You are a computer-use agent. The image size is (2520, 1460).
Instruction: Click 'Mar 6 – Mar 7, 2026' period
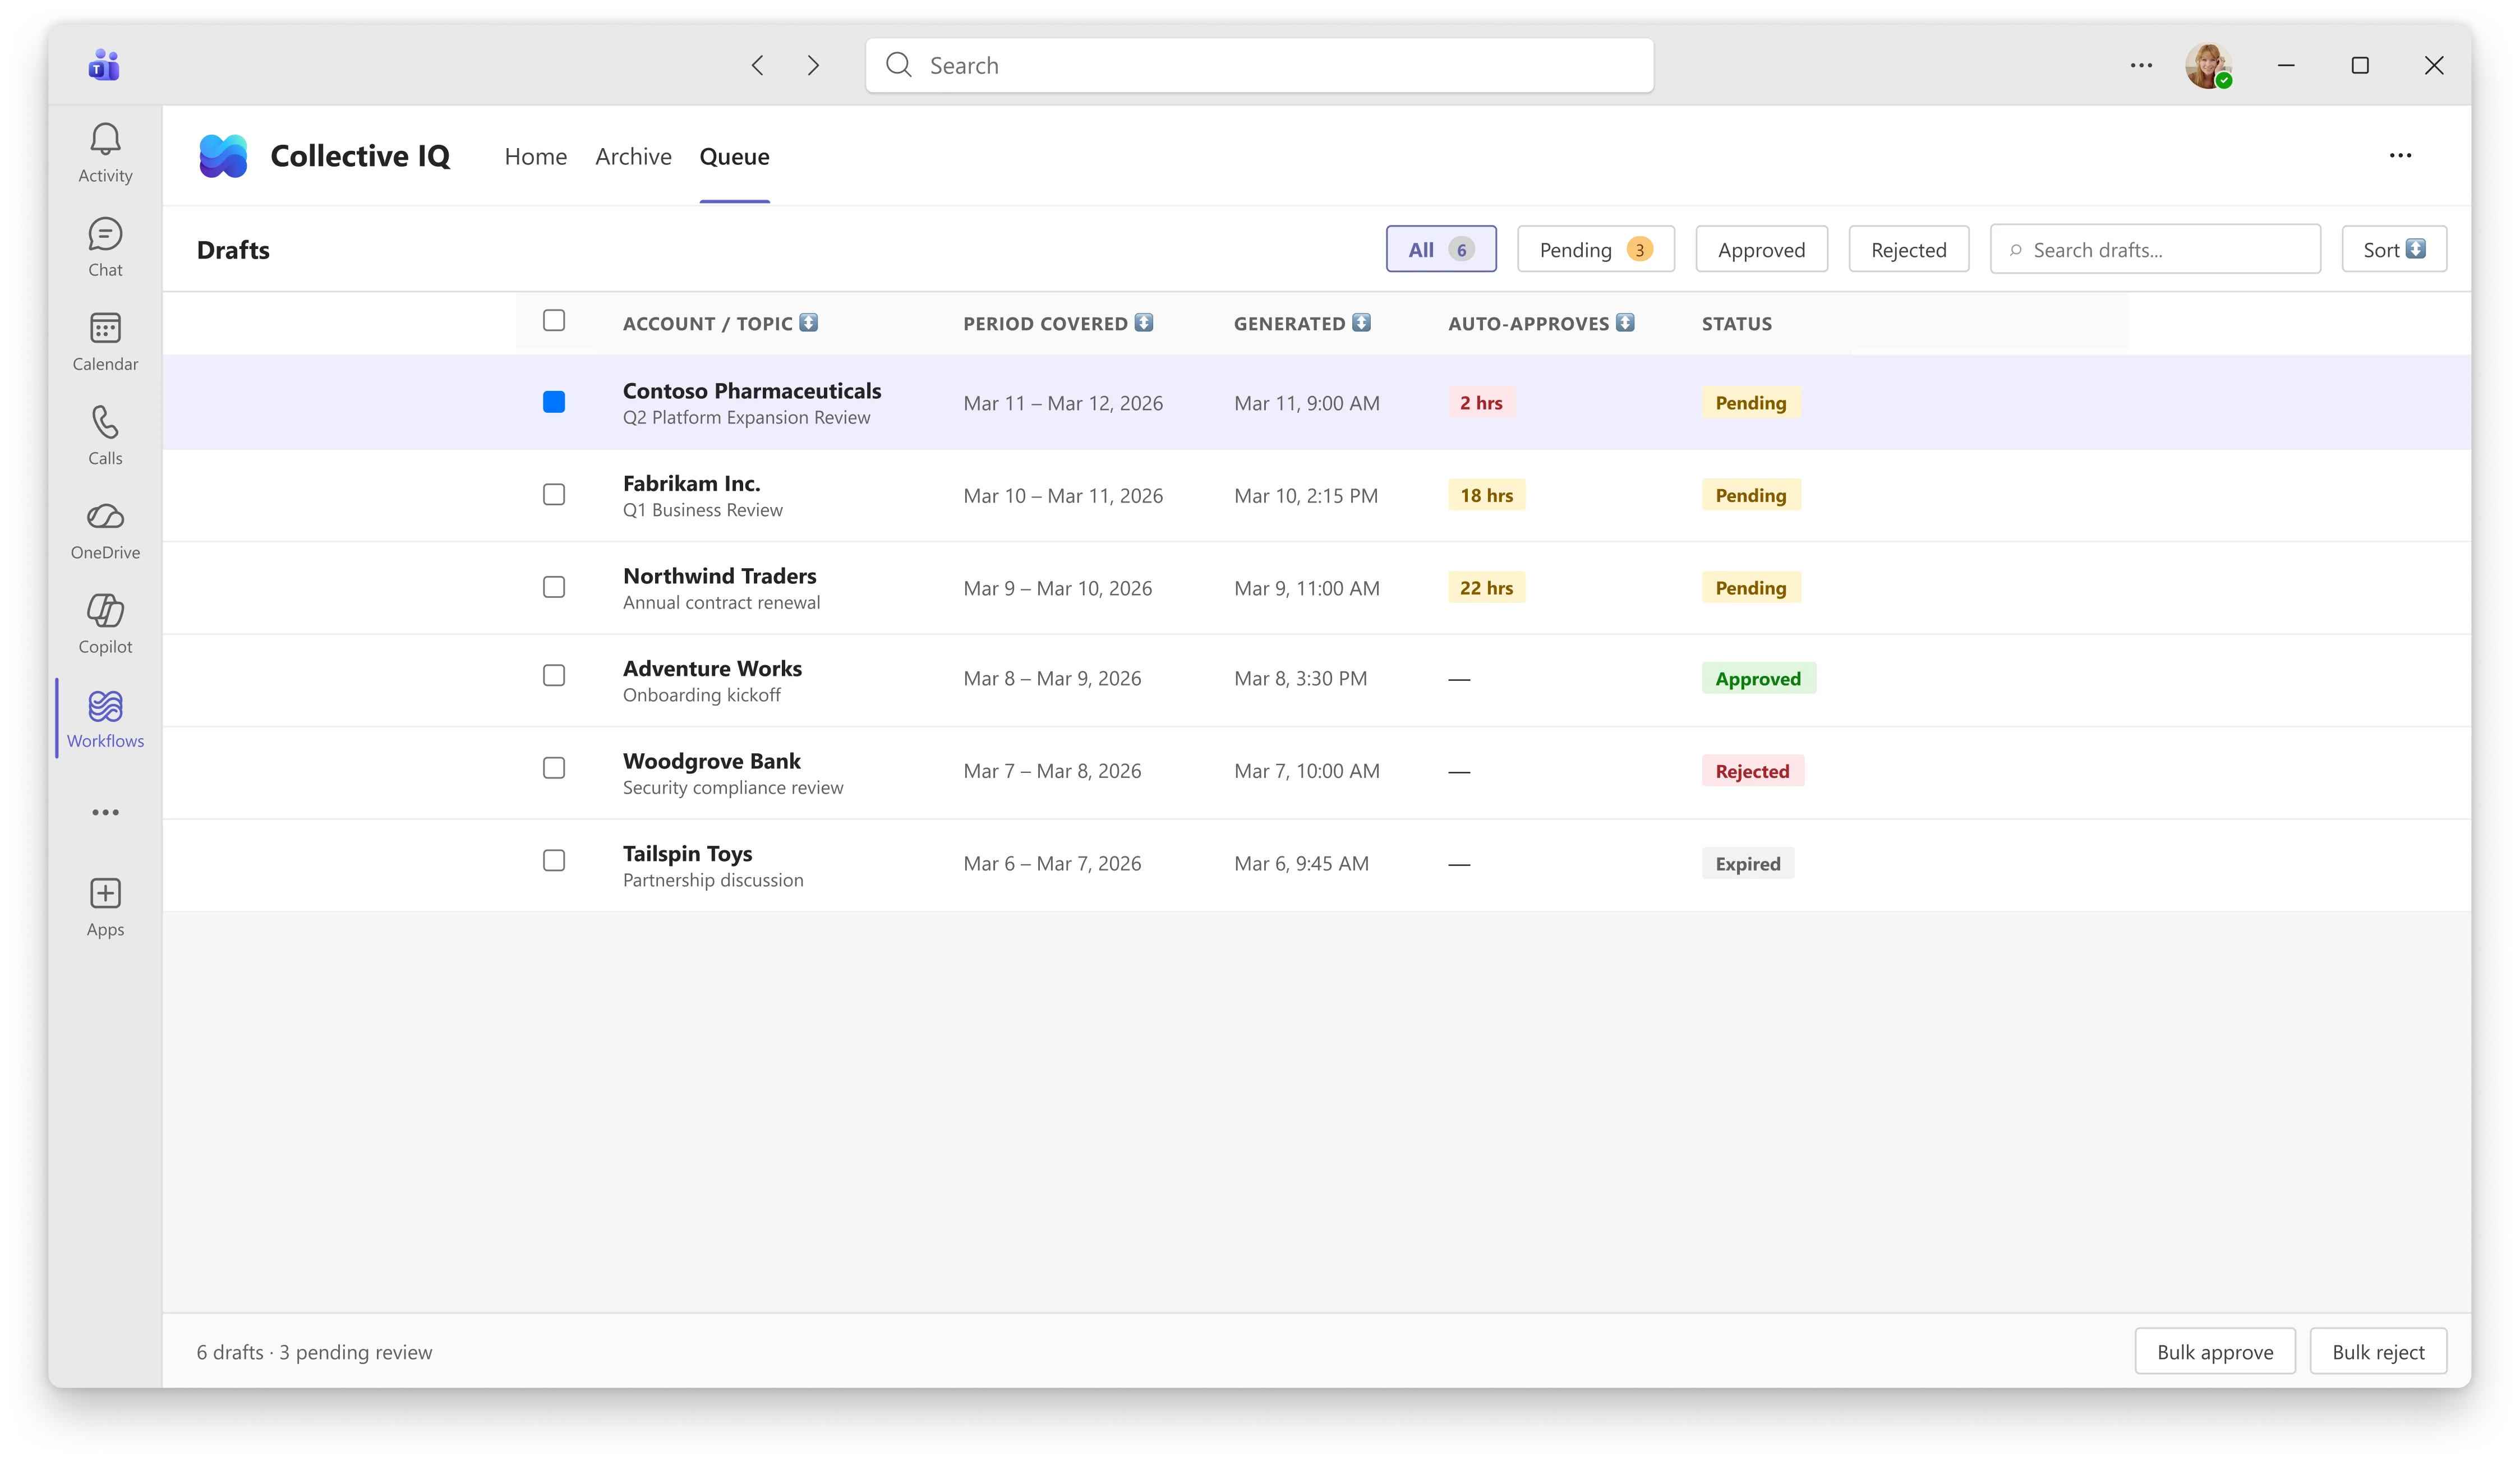click(1052, 863)
